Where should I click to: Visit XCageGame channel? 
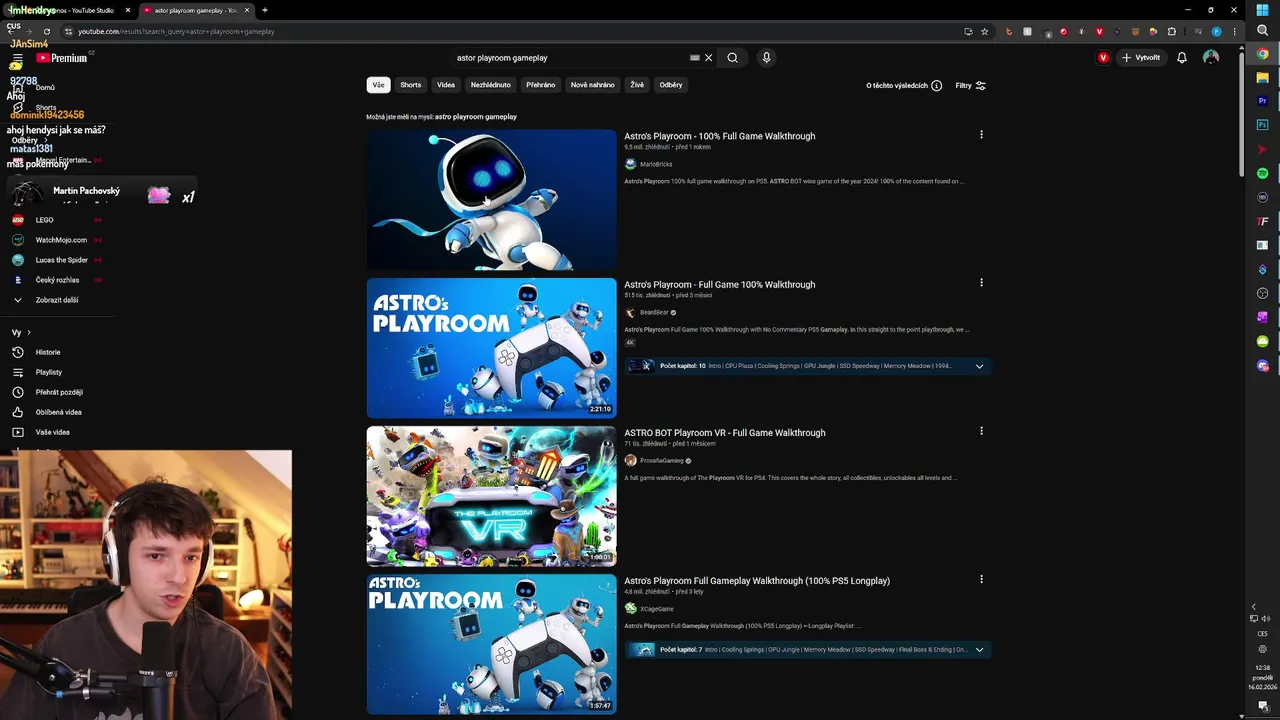[x=657, y=609]
